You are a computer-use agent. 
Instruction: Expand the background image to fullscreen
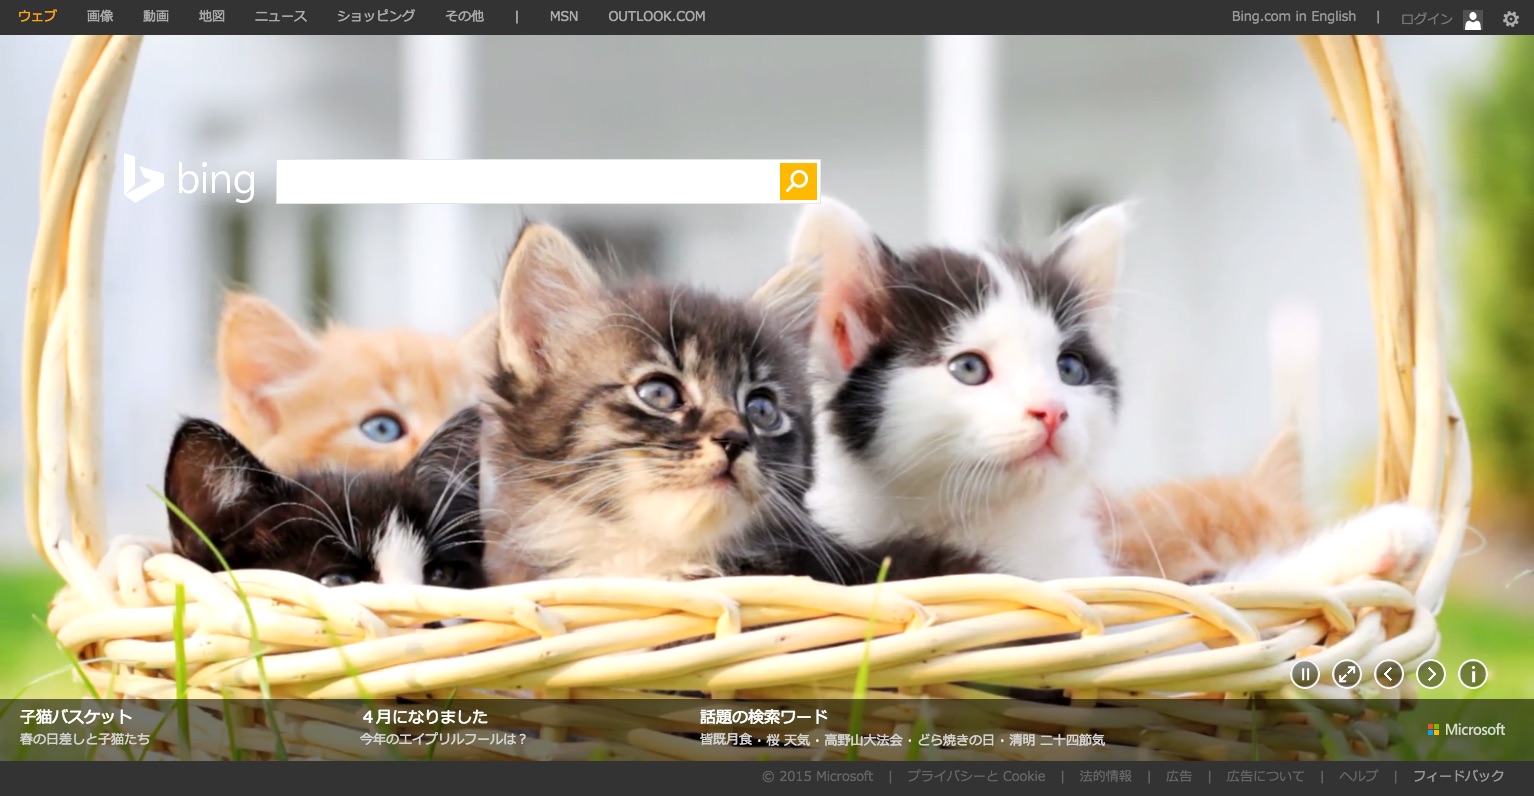pos(1347,674)
